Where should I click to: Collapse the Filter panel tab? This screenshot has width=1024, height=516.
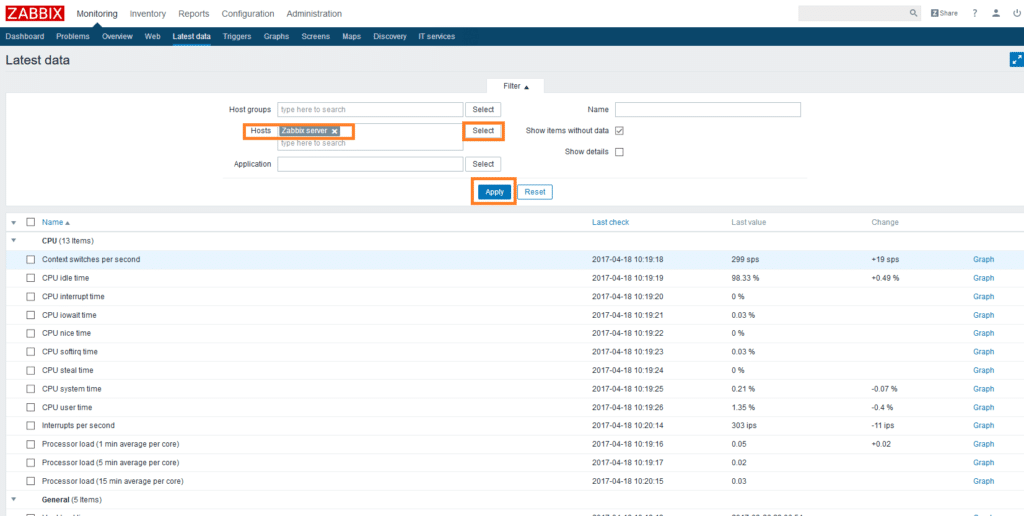coord(516,87)
